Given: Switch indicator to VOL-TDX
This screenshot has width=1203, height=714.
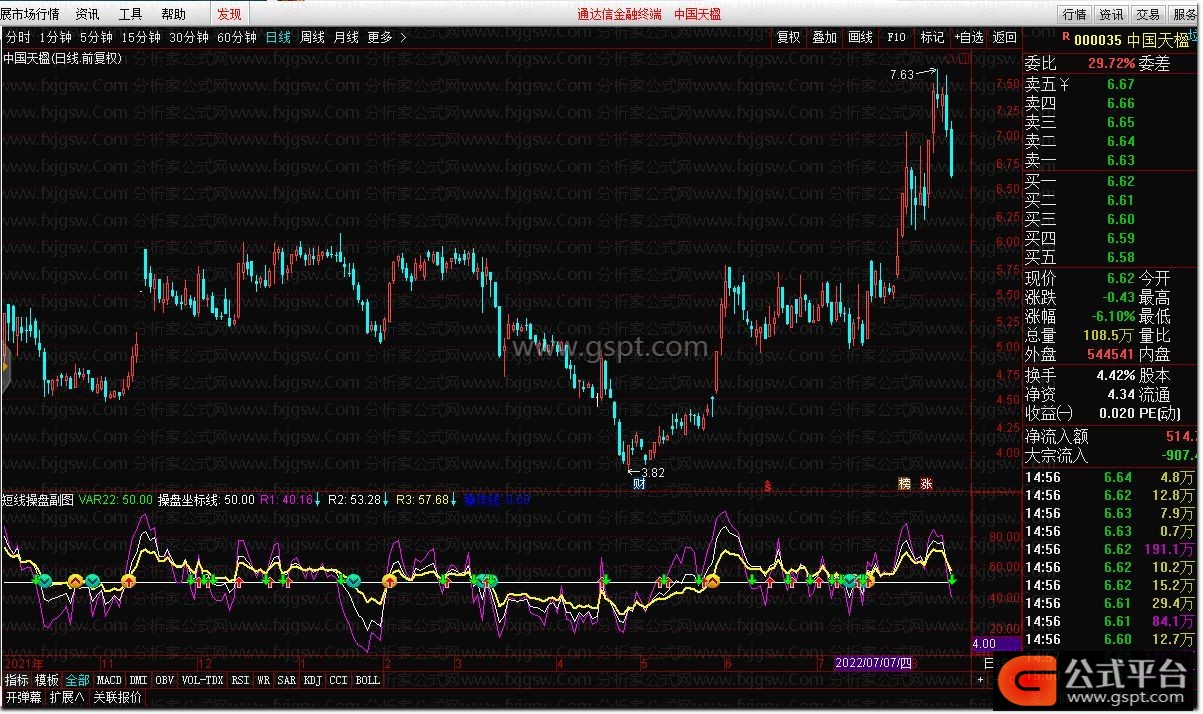Looking at the screenshot, I should (202, 680).
